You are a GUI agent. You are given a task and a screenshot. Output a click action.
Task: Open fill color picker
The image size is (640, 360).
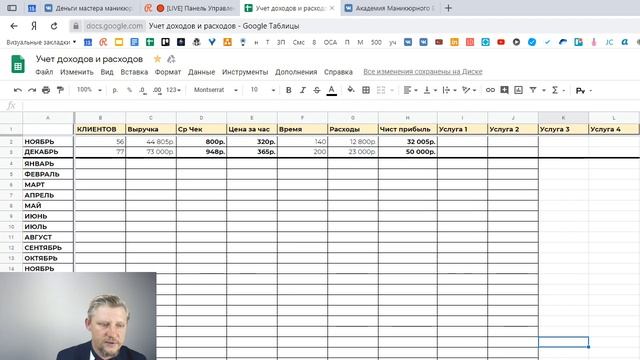[351, 90]
